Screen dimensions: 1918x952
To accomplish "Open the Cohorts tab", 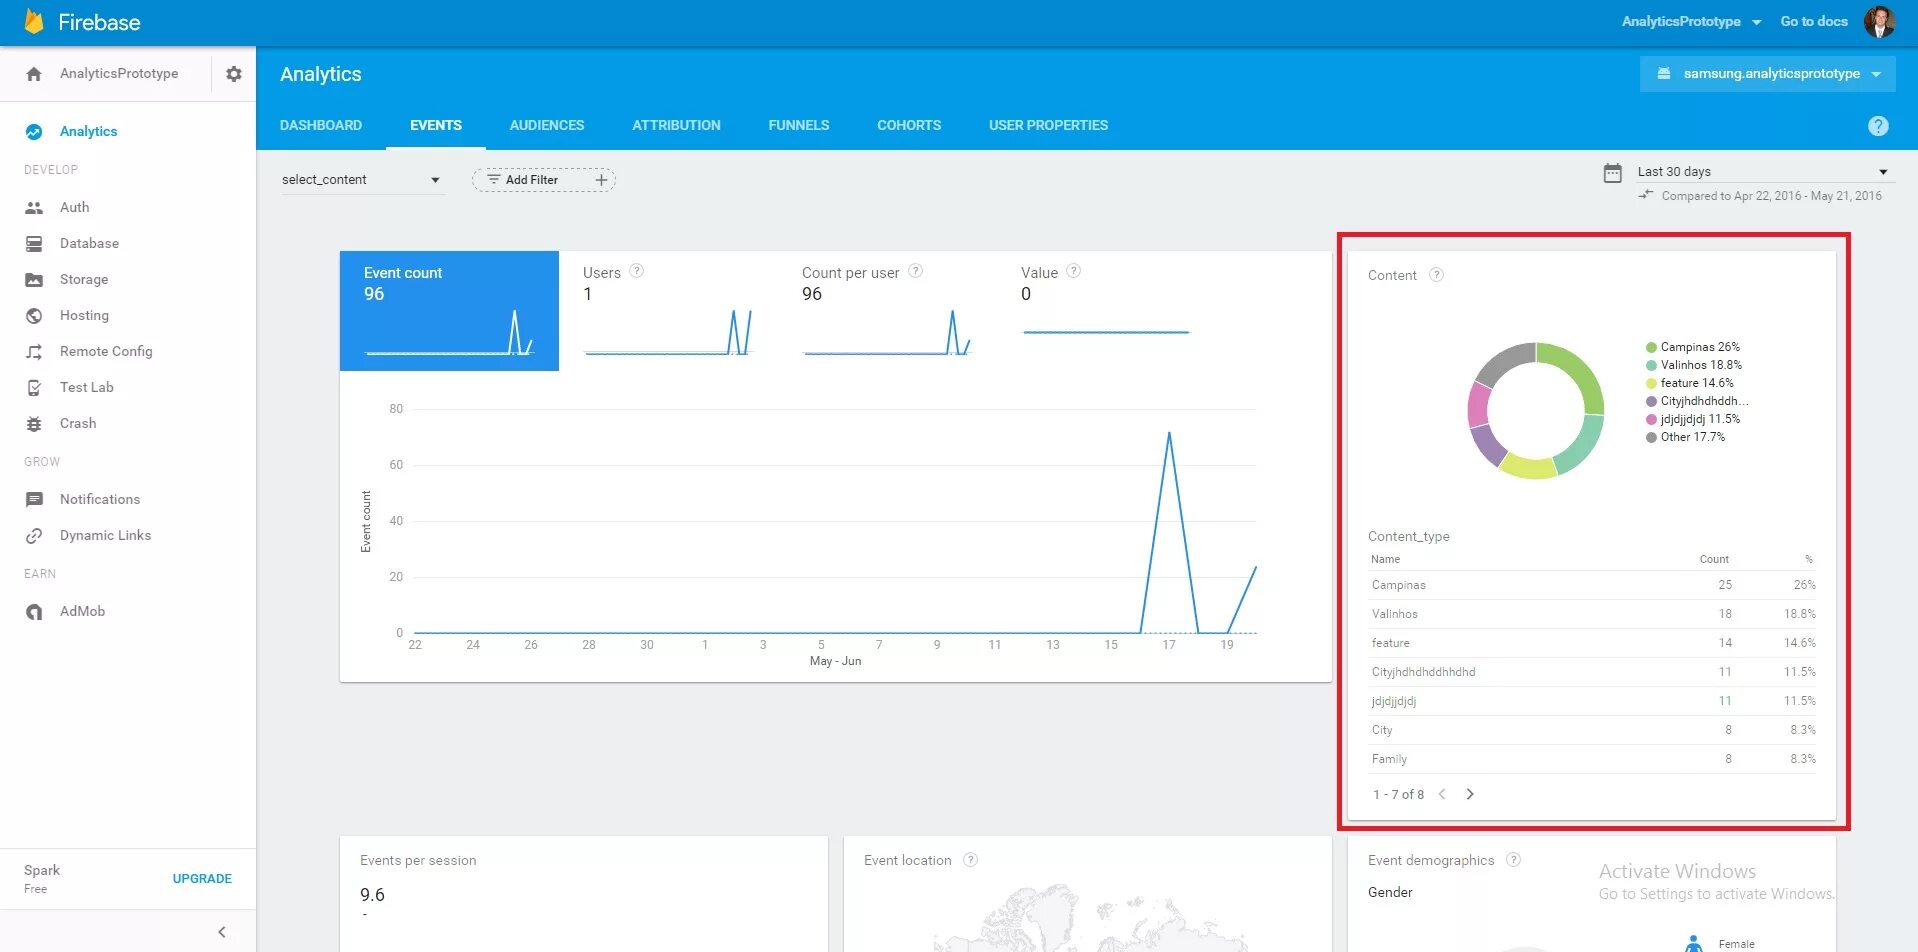I will click(909, 125).
